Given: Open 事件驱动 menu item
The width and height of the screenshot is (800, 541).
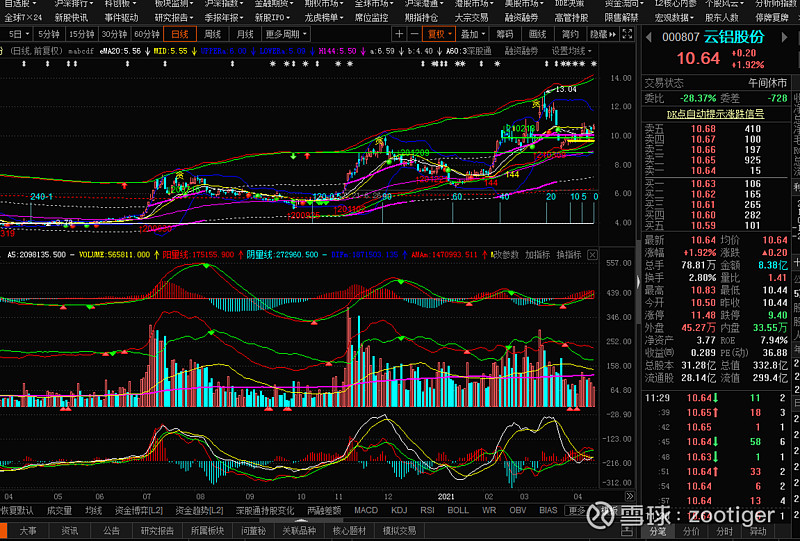Looking at the screenshot, I should (121, 17).
